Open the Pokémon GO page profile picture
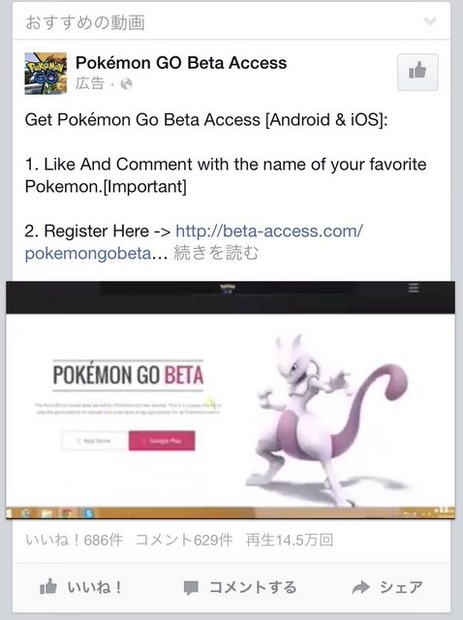The height and width of the screenshot is (620, 463). coord(45,73)
